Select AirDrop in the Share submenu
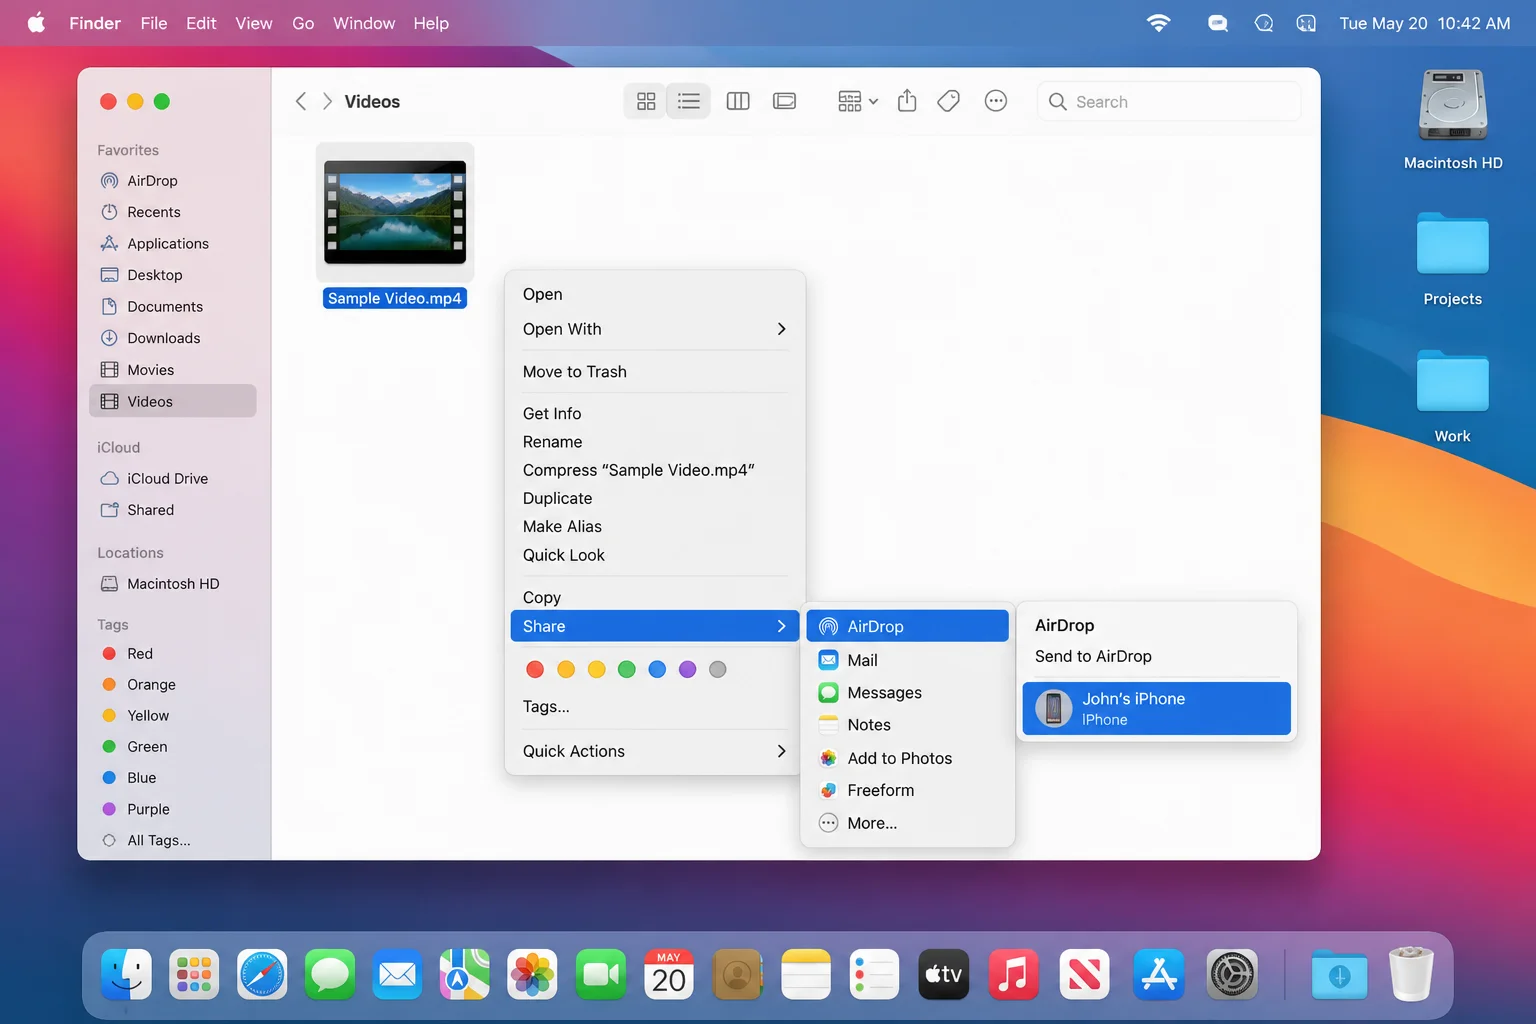Viewport: 1536px width, 1024px height. (x=907, y=626)
